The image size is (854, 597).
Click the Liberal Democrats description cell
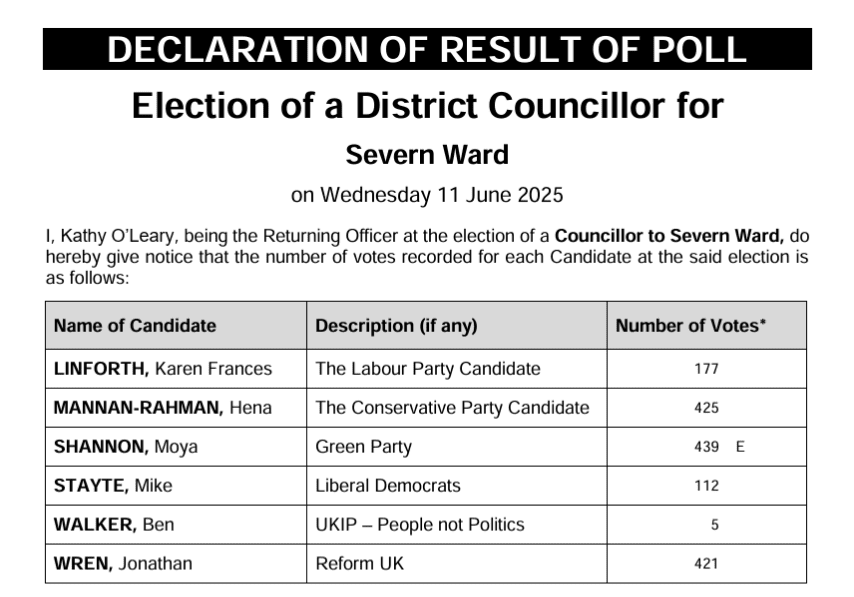click(x=388, y=486)
